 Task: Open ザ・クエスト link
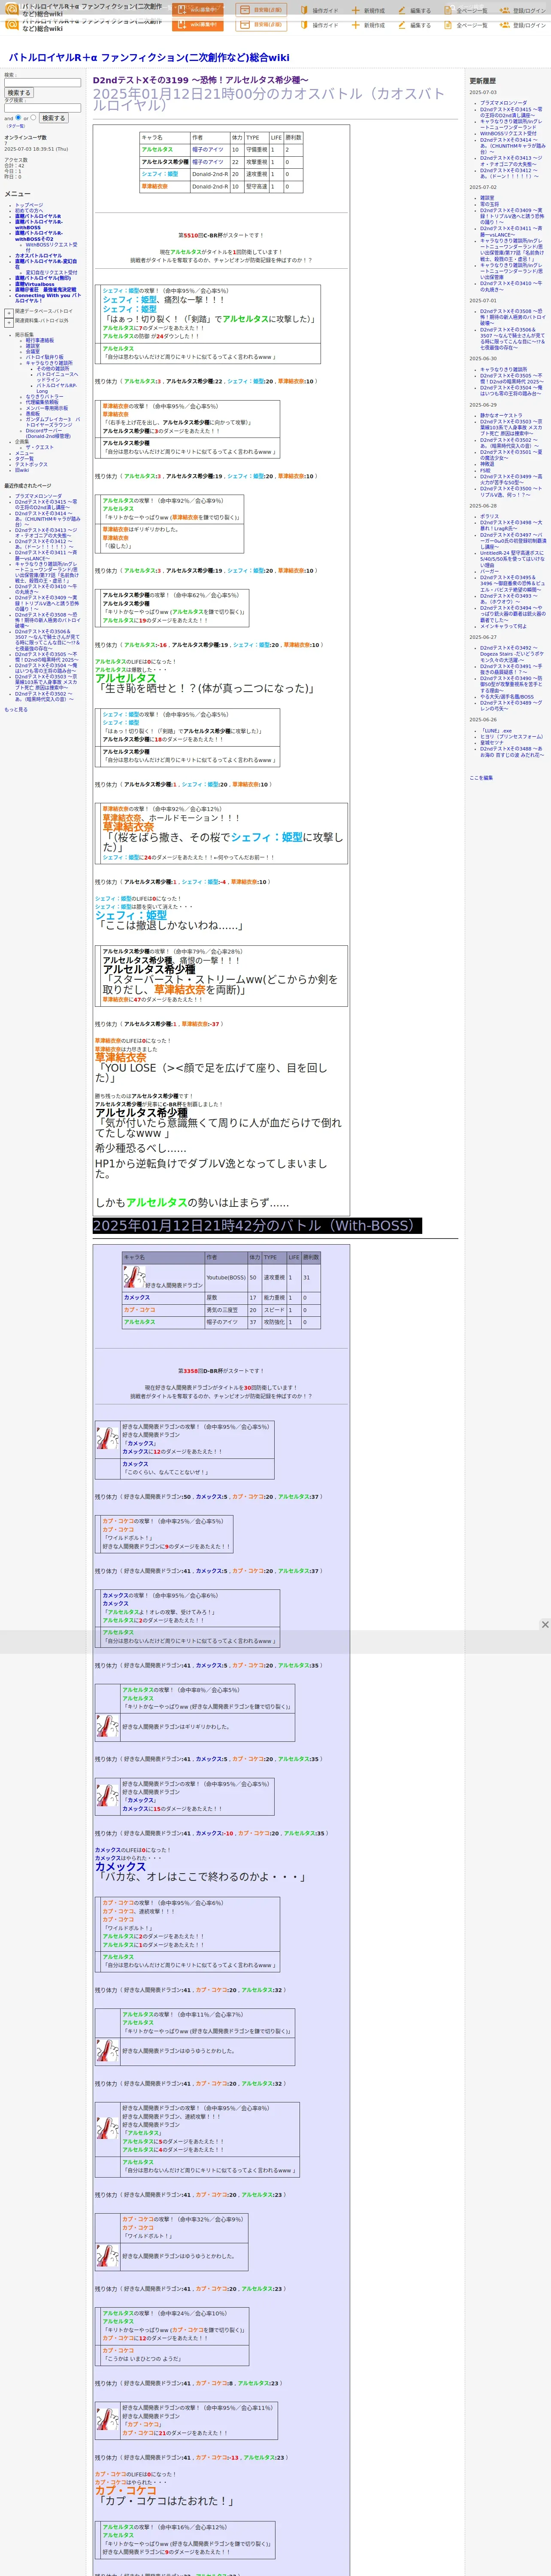point(40,447)
